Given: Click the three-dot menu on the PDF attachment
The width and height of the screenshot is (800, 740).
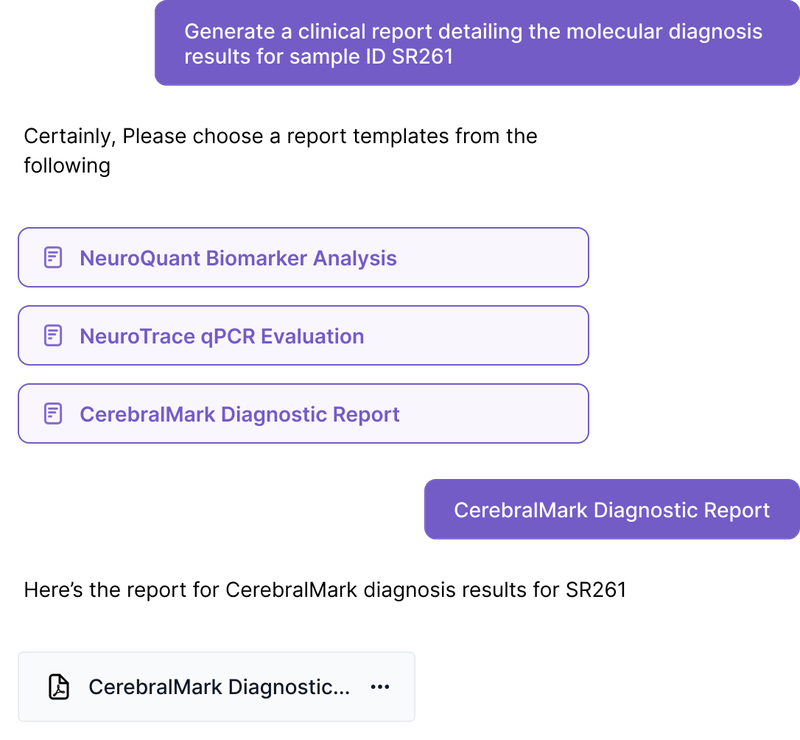Looking at the screenshot, I should 379,686.
